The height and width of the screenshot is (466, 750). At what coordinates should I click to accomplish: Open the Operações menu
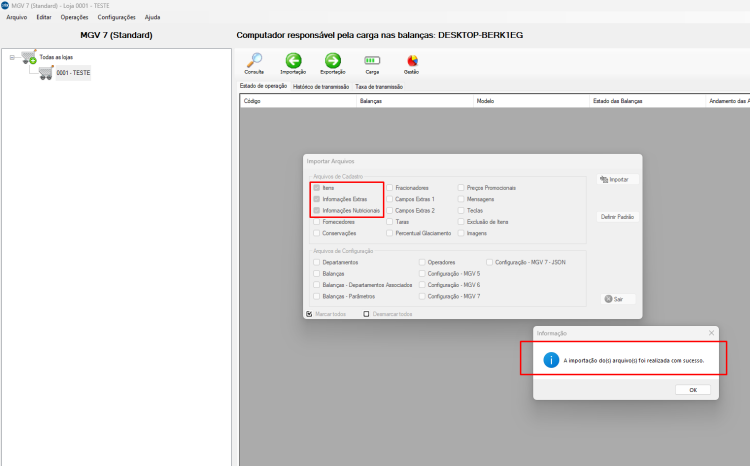pos(74,17)
